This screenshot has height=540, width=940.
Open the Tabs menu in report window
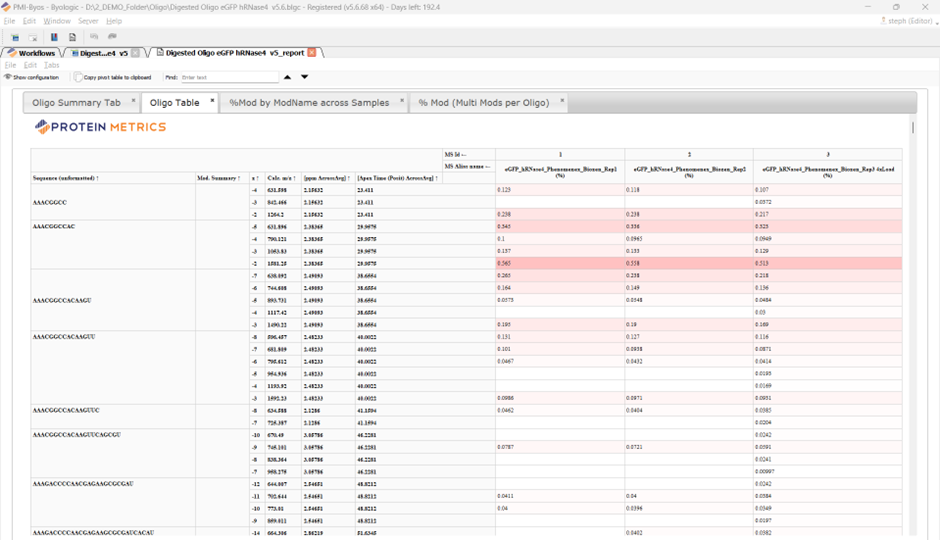pyautogui.click(x=52, y=65)
